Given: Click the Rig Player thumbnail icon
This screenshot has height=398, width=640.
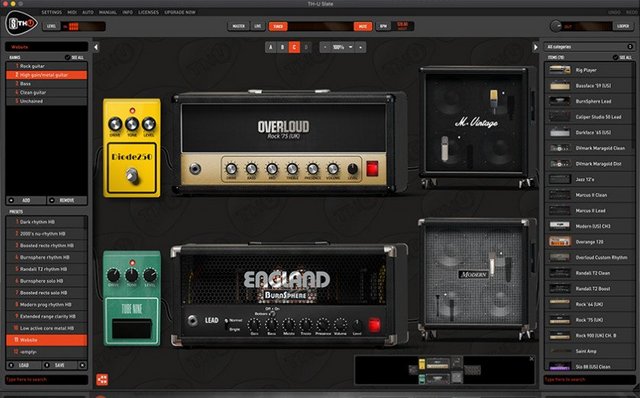Looking at the screenshot, I should 560,70.
